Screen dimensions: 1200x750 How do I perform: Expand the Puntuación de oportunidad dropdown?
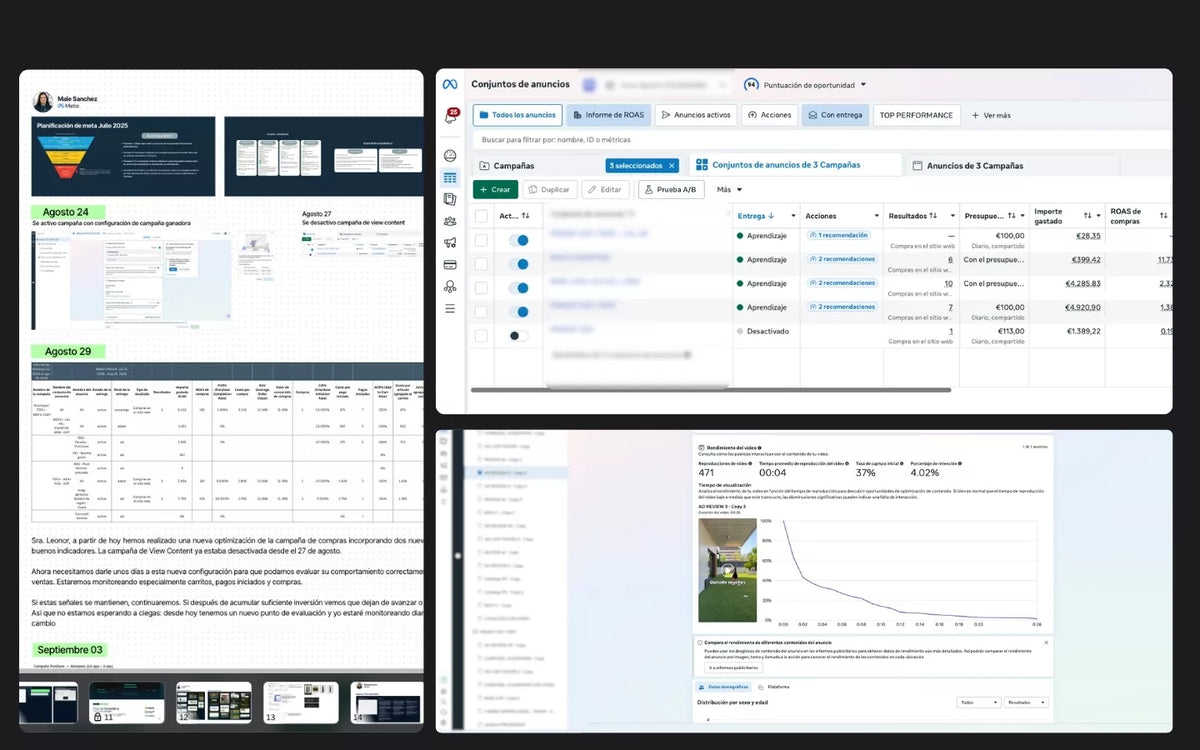tap(863, 85)
